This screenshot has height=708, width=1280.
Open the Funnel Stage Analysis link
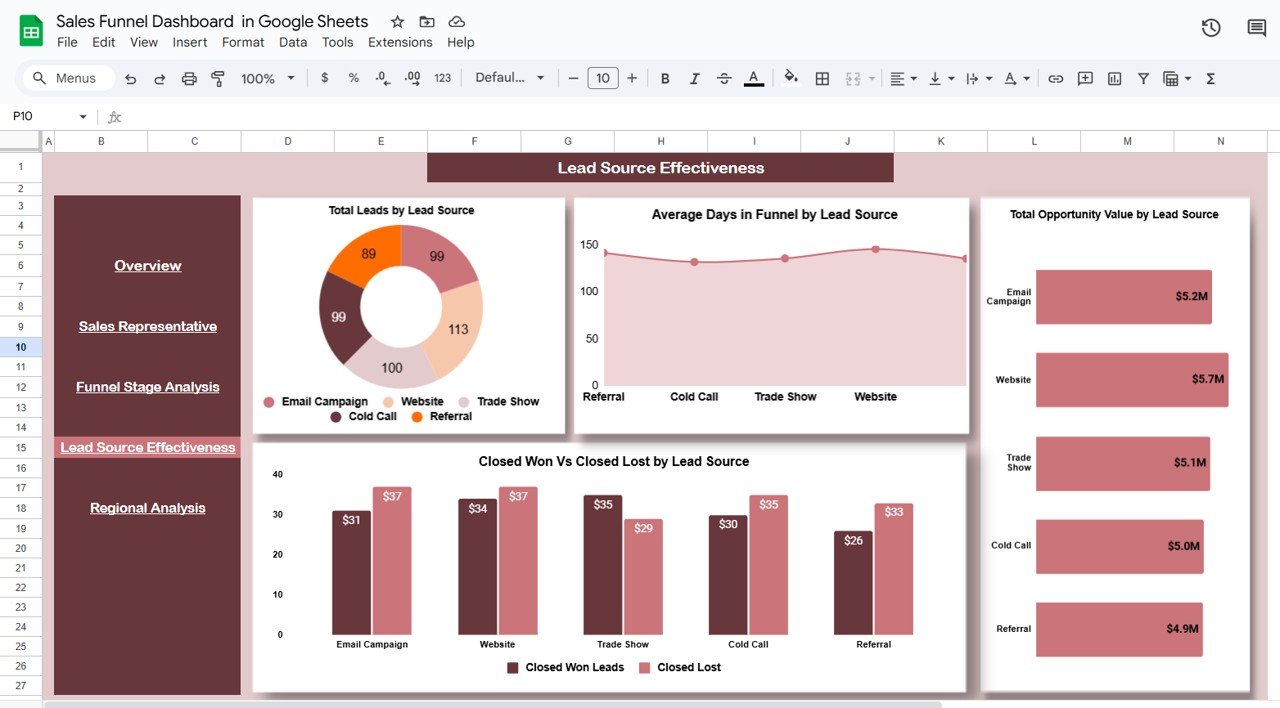[x=147, y=387]
